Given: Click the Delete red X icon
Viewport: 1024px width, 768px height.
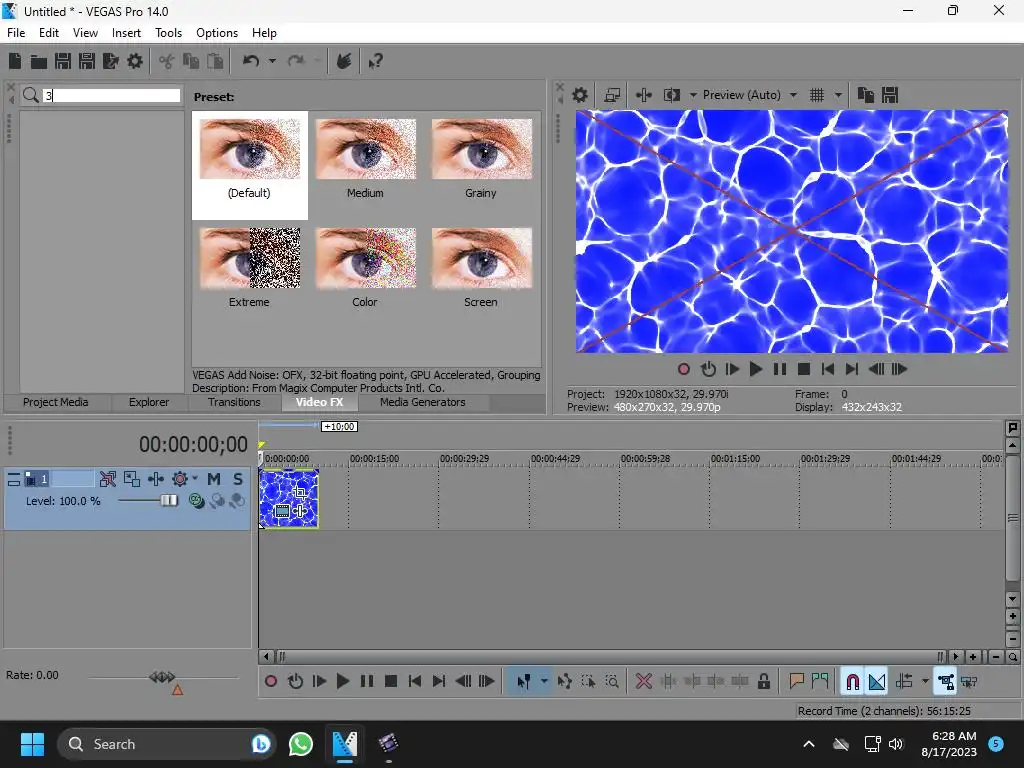Looking at the screenshot, I should click(644, 682).
